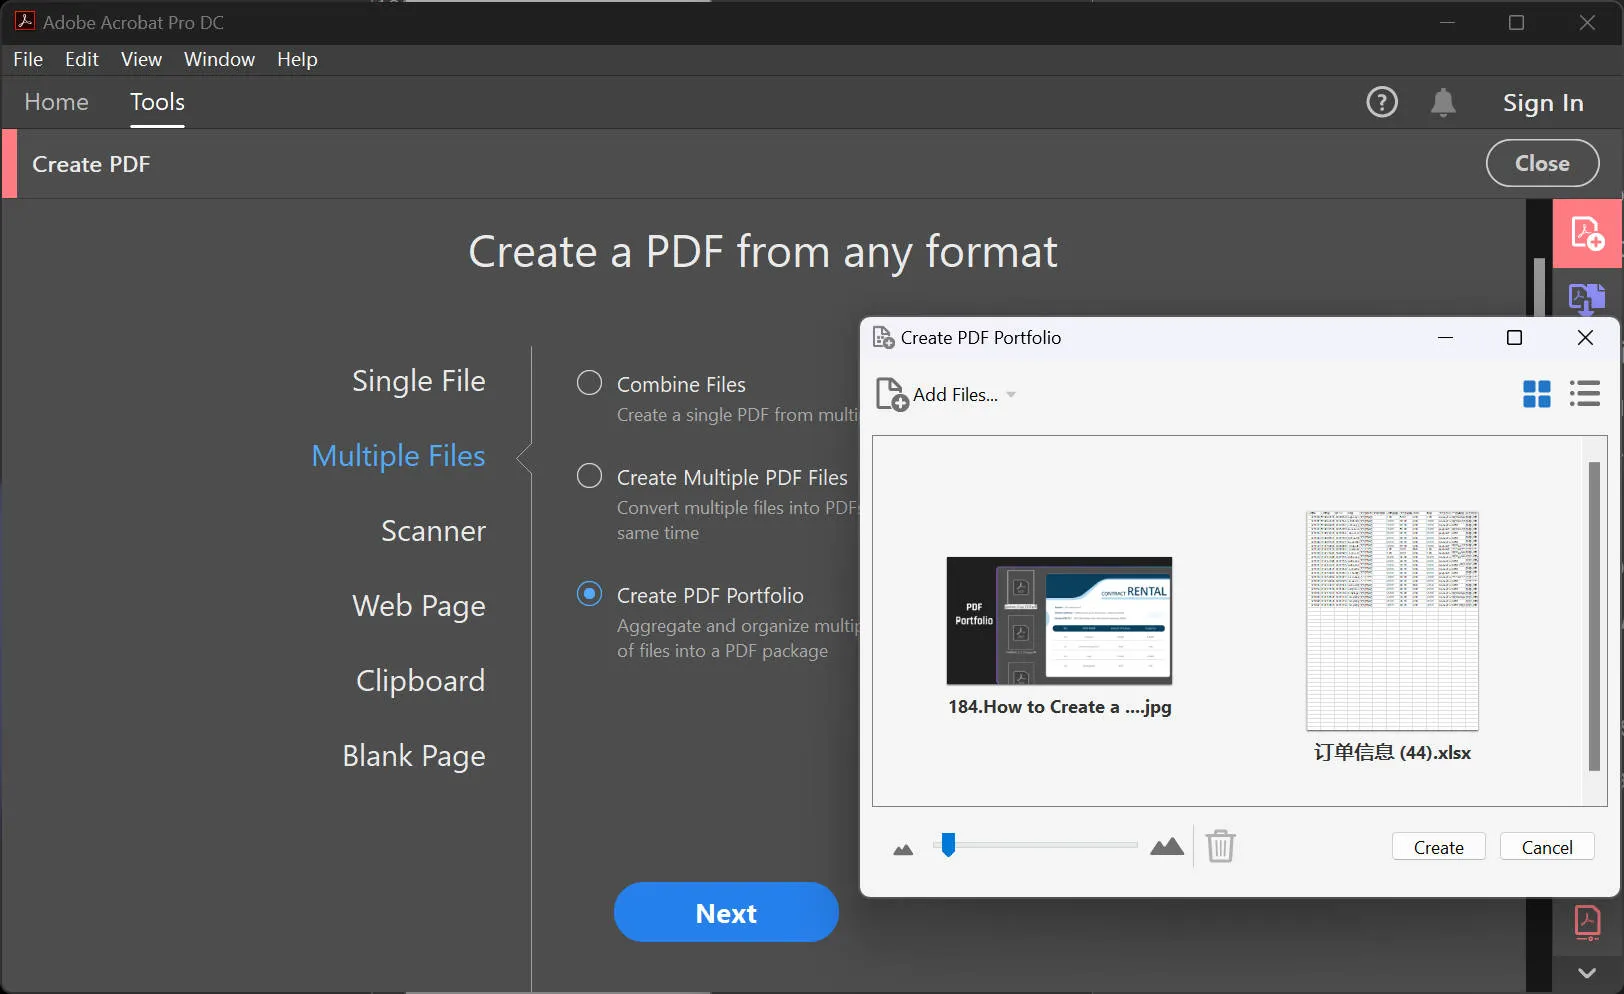Viewport: 1624px width, 994px height.
Task: Open the Edit menu
Action: point(82,59)
